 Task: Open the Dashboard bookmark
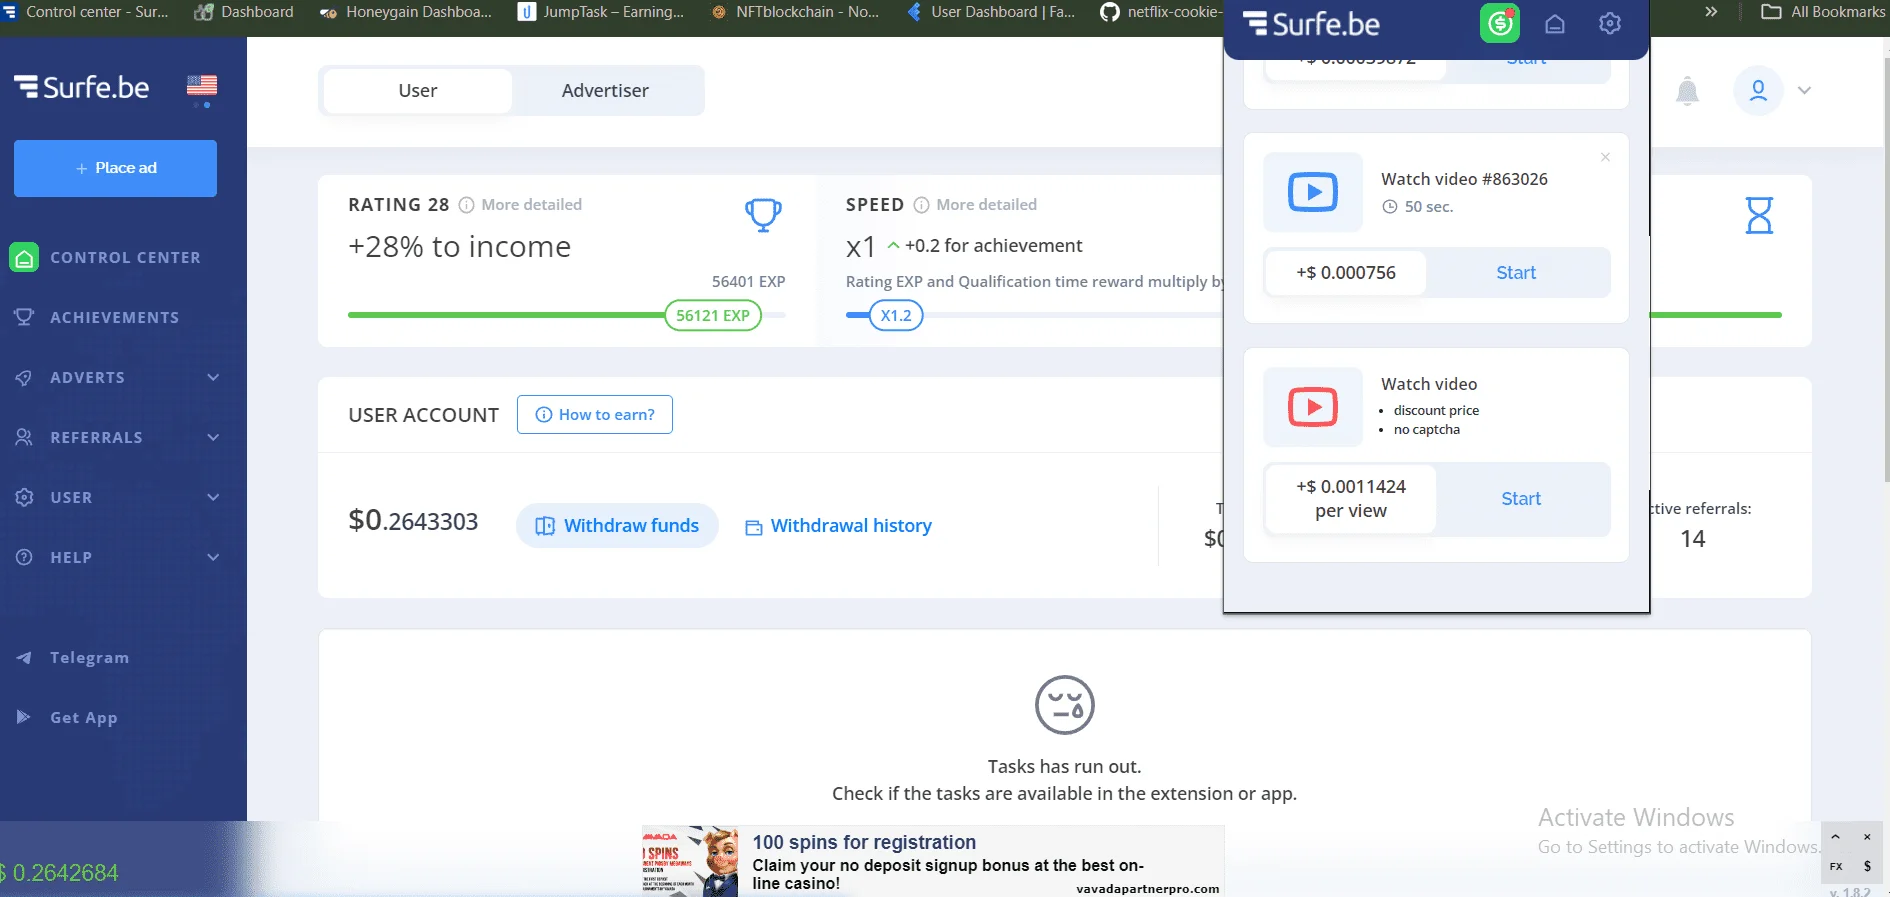[x=244, y=12]
